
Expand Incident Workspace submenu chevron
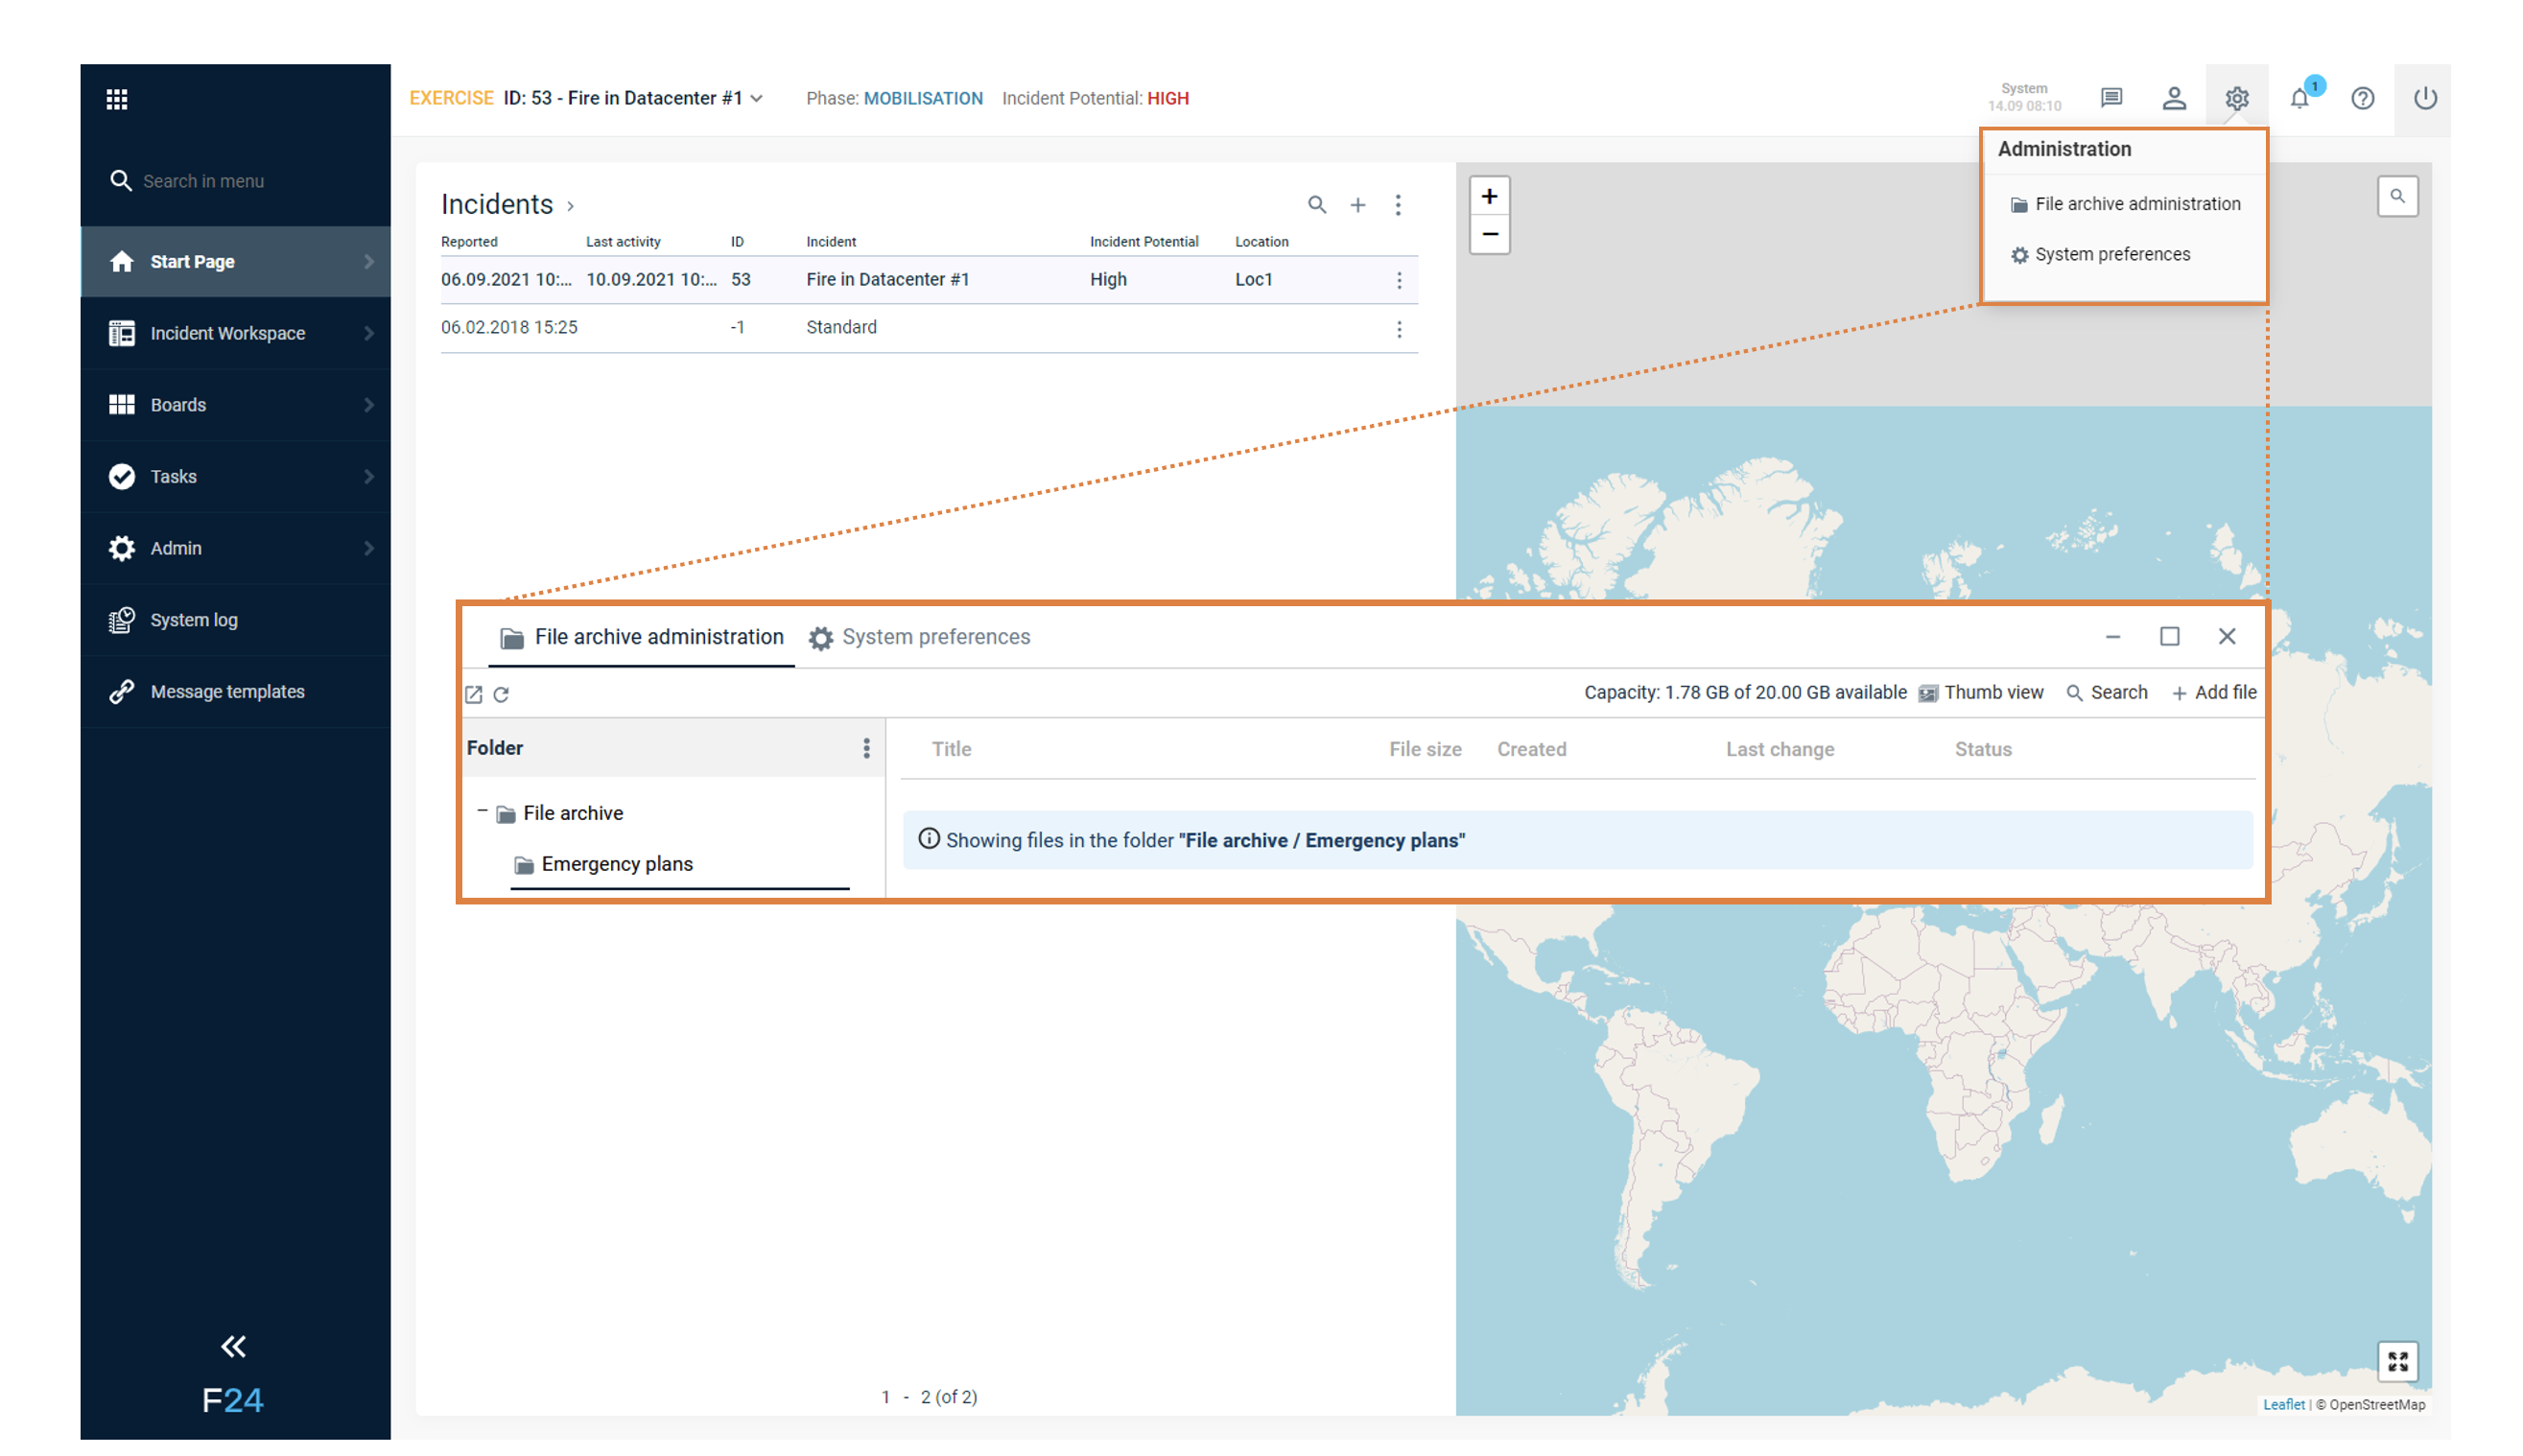[369, 333]
